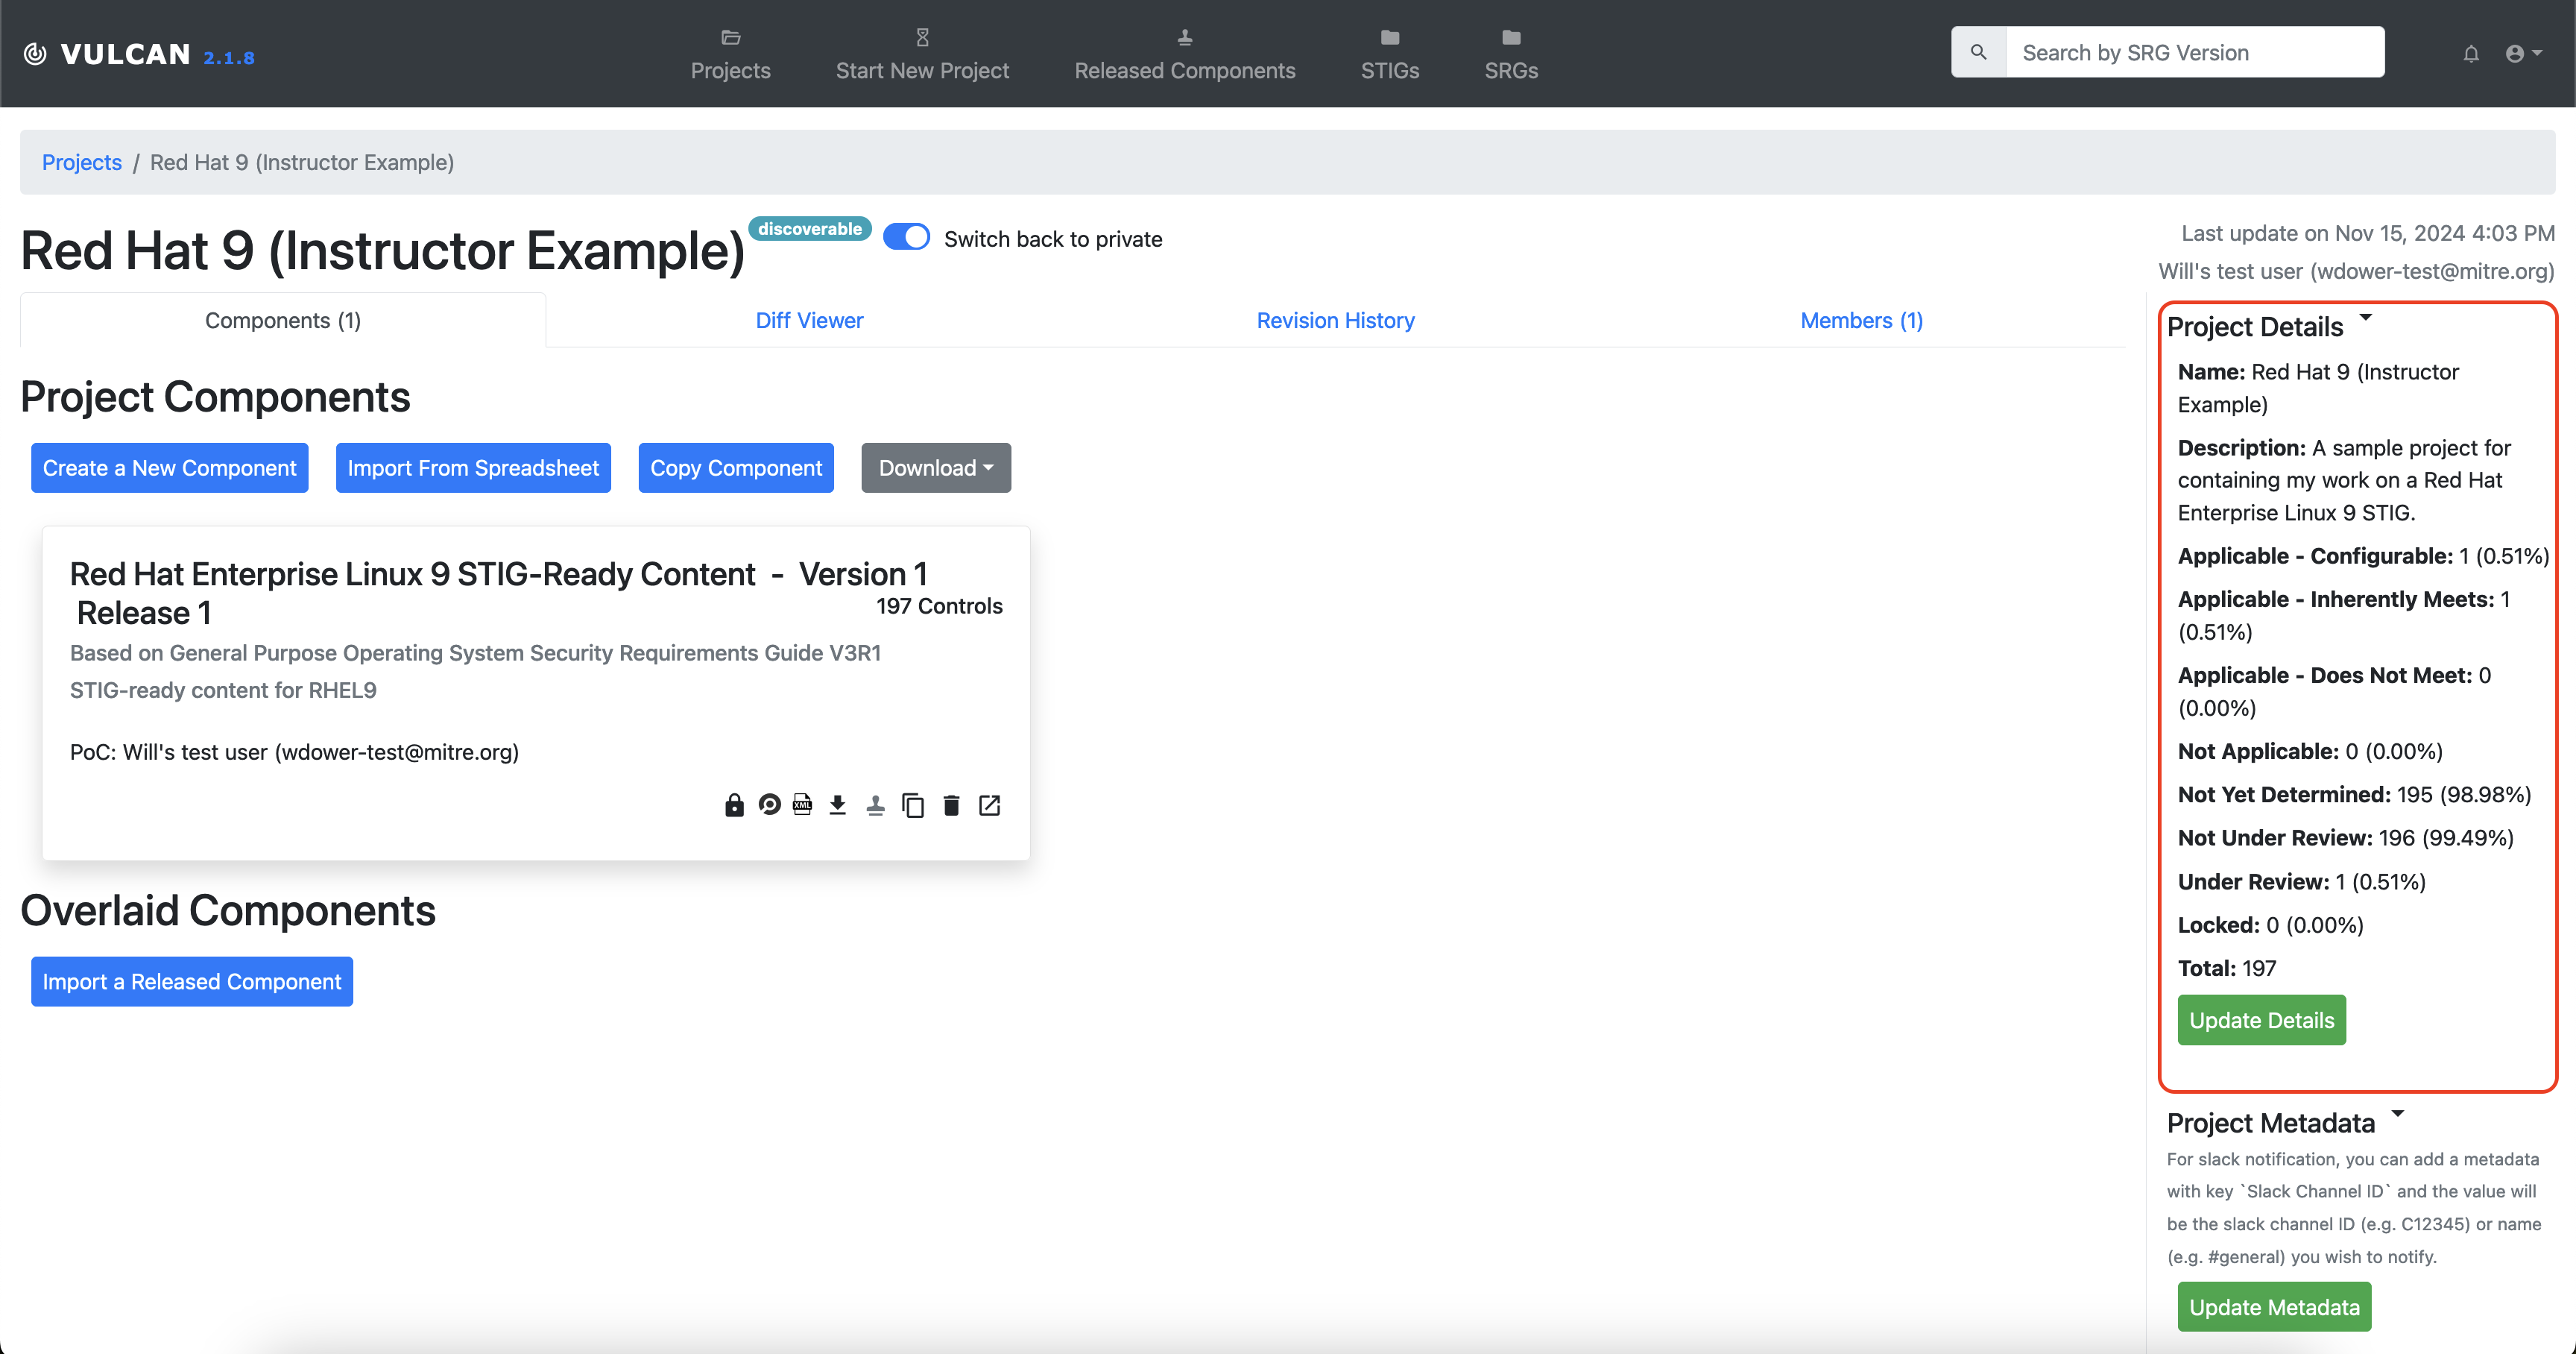Duplicate component using the copy icon
Image resolution: width=2576 pixels, height=1354 pixels.
click(913, 805)
